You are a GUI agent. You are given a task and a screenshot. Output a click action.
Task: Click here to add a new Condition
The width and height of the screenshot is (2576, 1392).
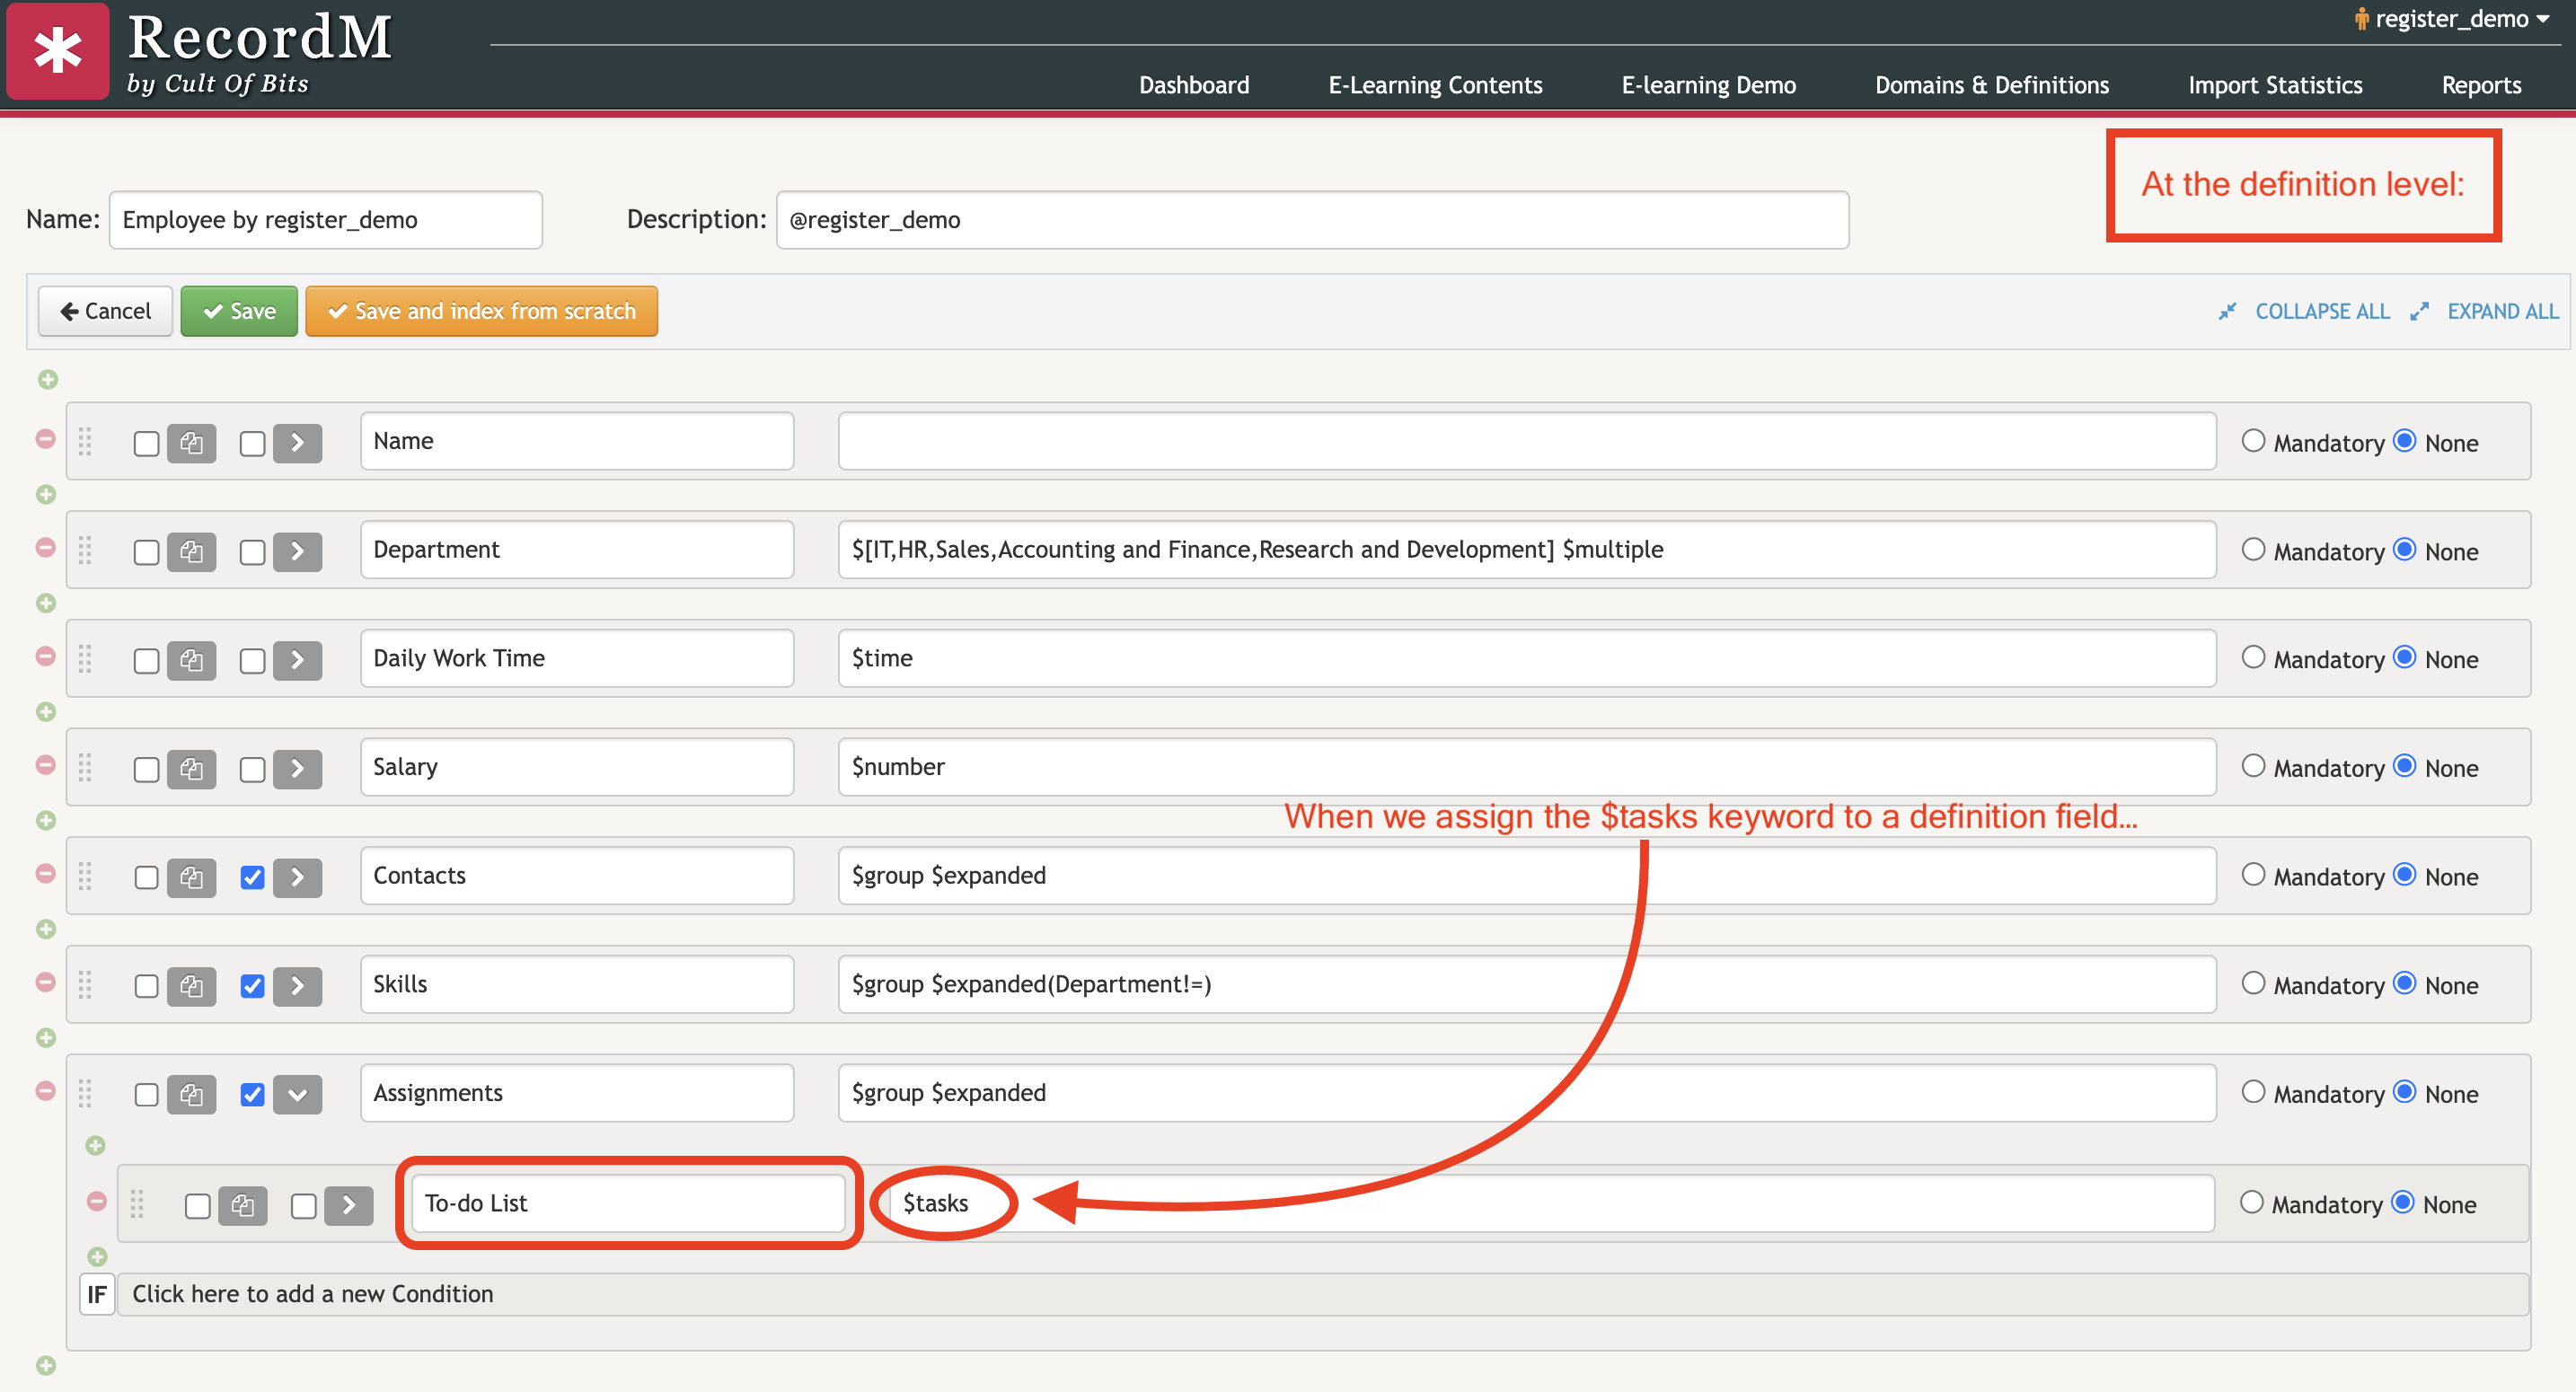pos(312,1294)
